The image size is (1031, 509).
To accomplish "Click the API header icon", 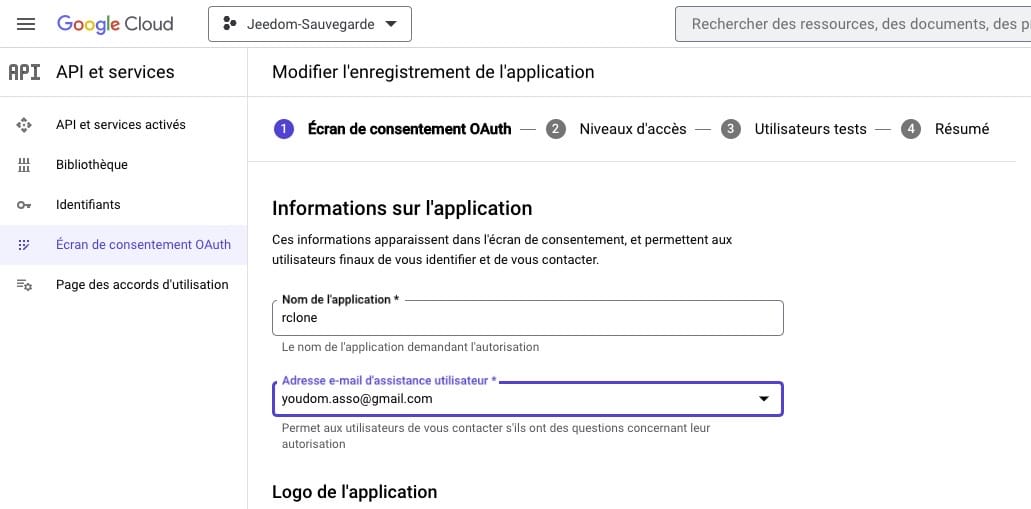I will pos(24,72).
